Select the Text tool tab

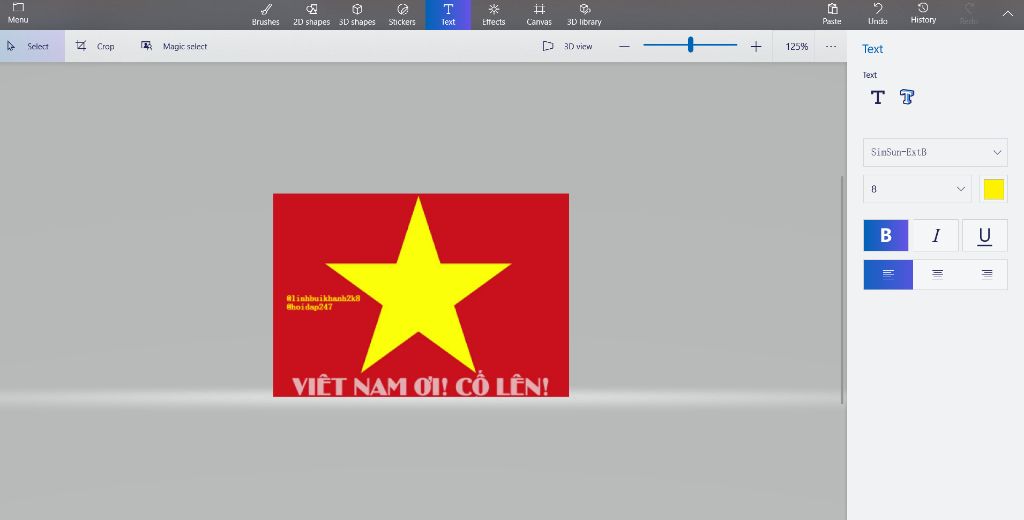pyautogui.click(x=448, y=14)
